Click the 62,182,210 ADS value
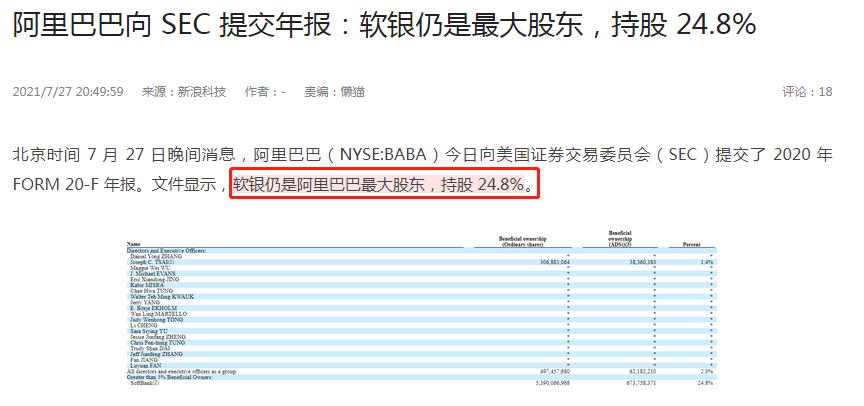 [642, 371]
